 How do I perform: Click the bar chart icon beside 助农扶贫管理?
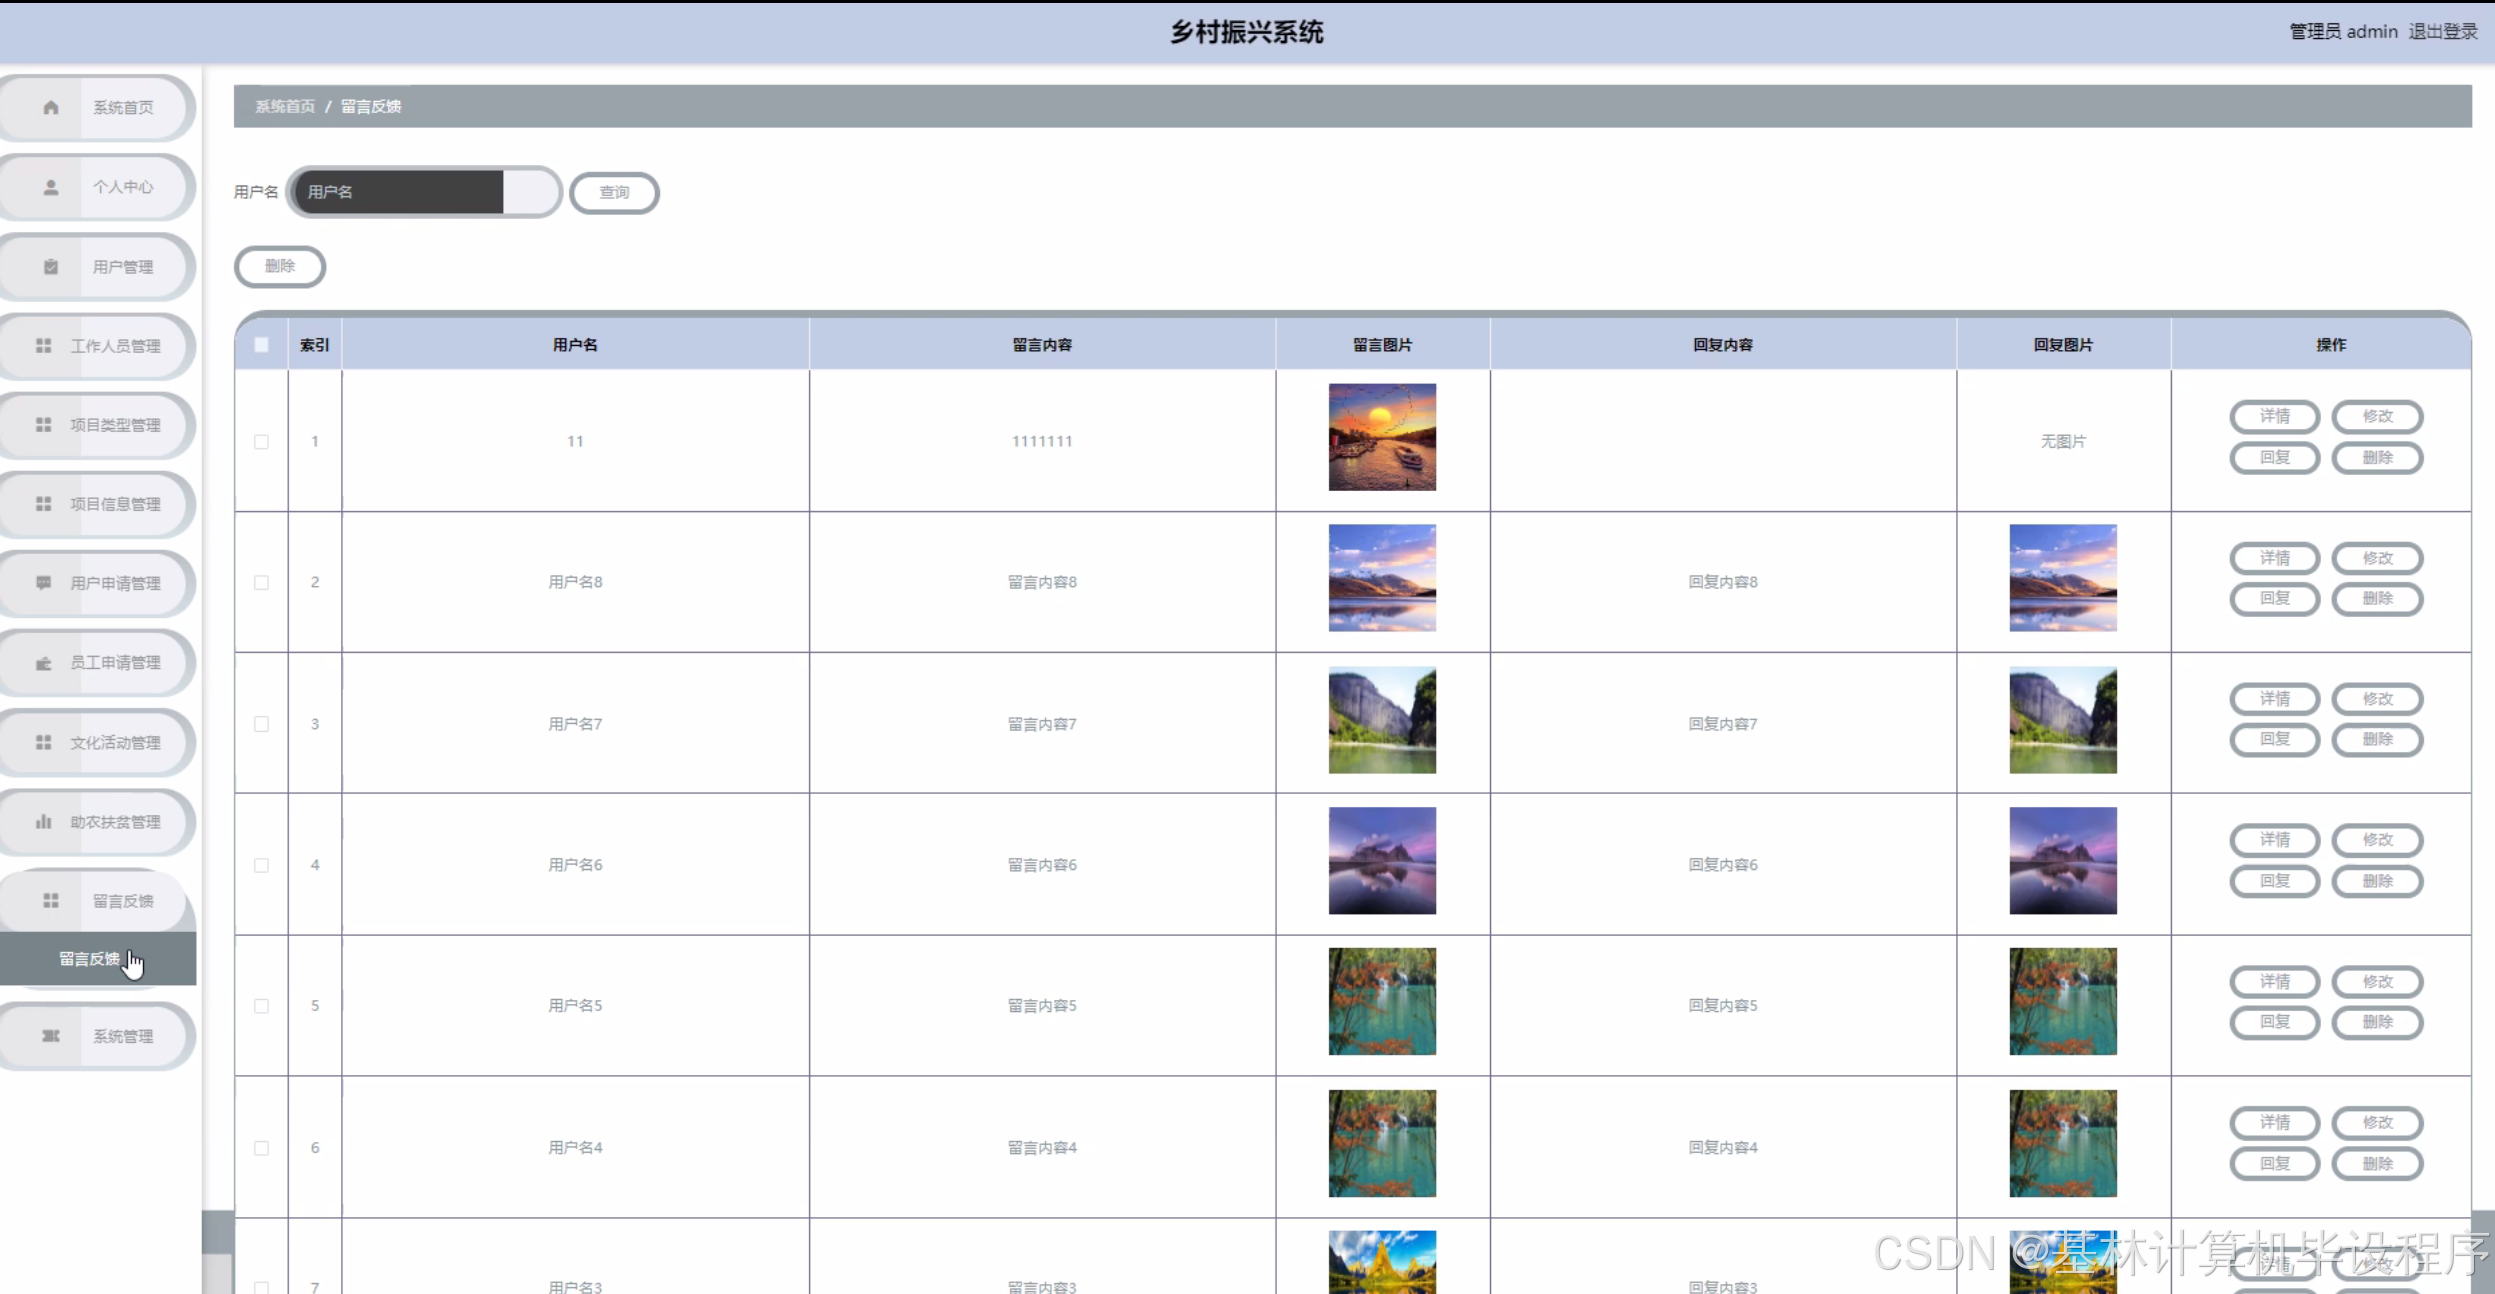pyautogui.click(x=43, y=822)
